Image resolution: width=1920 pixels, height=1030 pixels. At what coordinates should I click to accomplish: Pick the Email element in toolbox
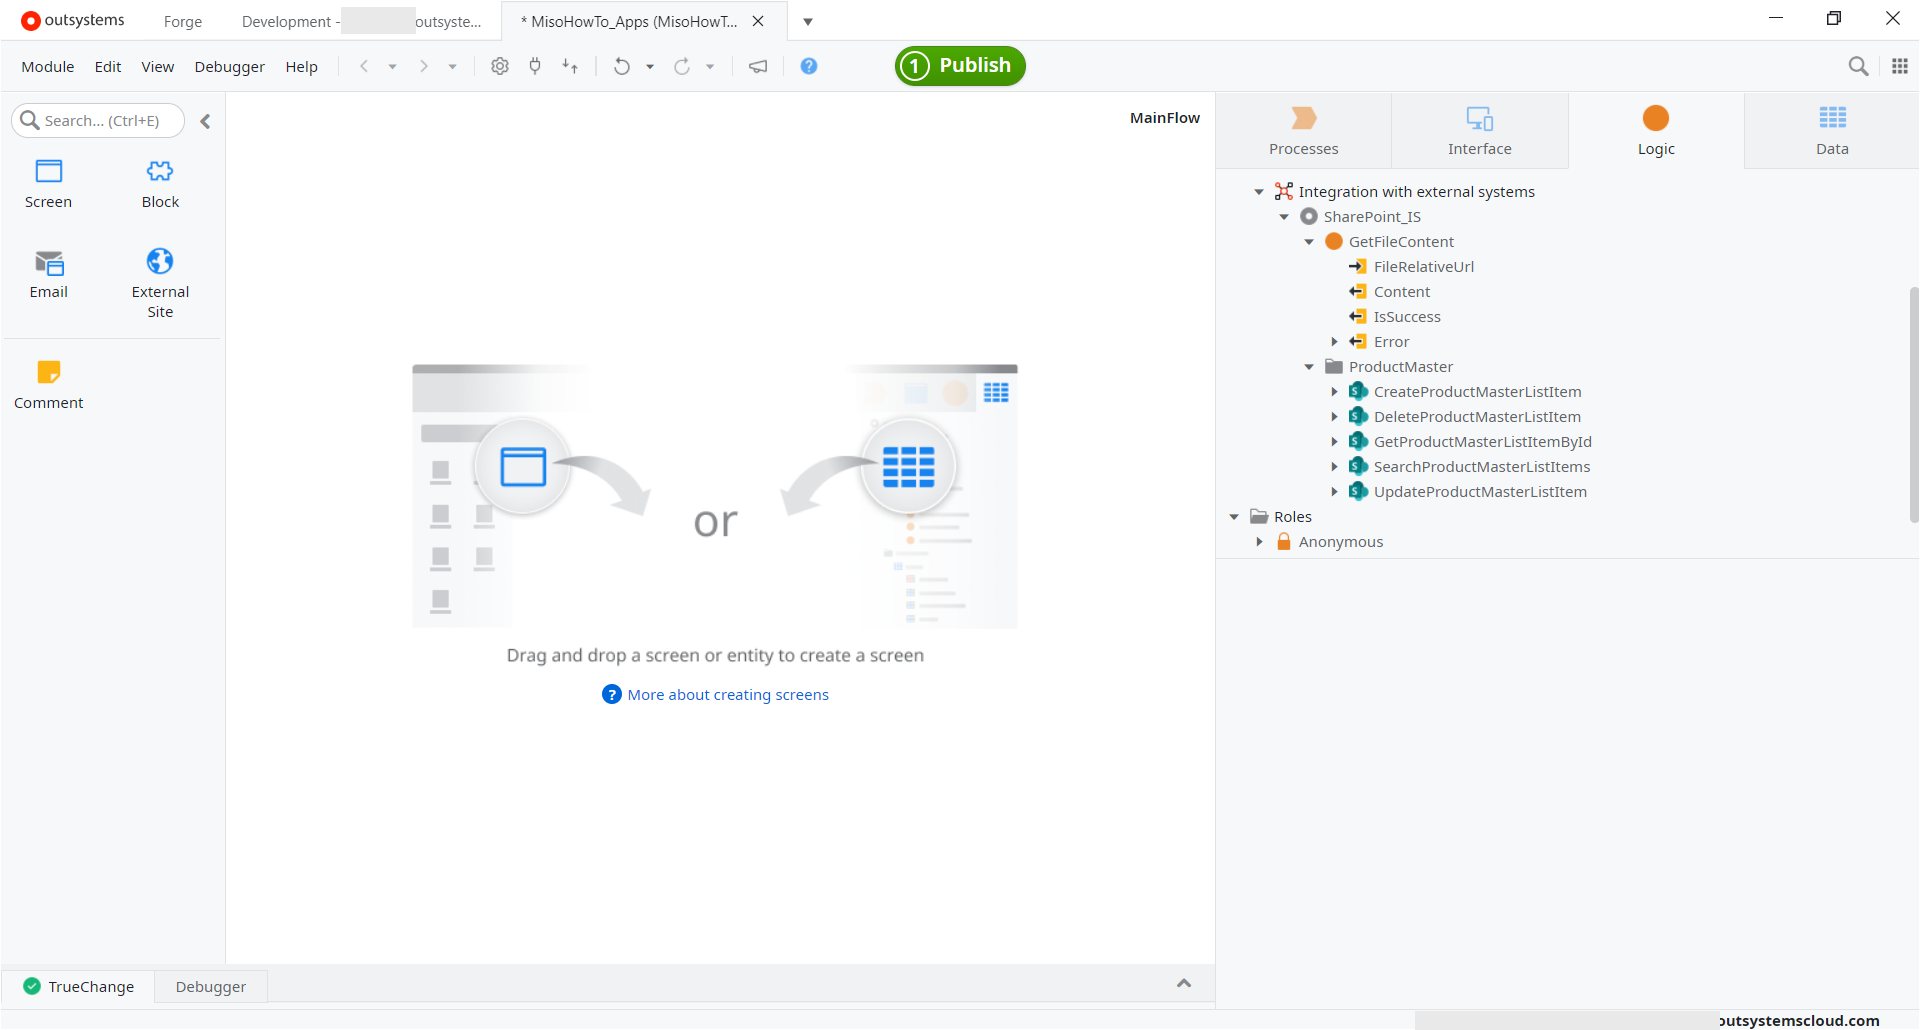[48, 263]
